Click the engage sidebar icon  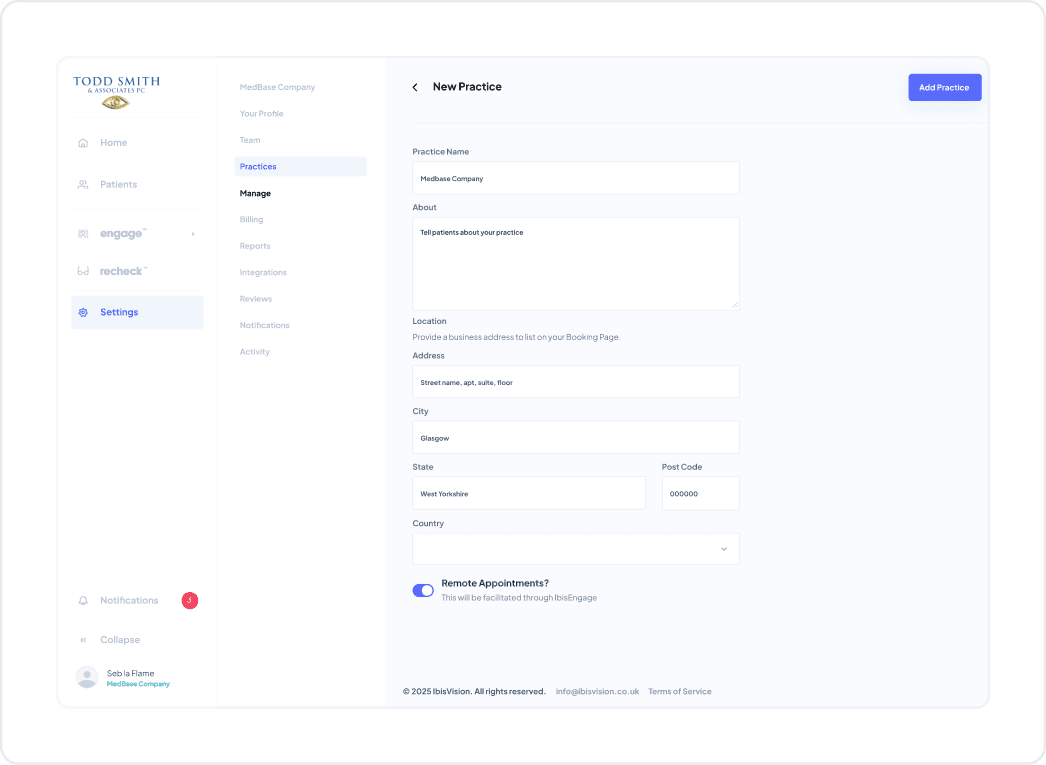[83, 234]
